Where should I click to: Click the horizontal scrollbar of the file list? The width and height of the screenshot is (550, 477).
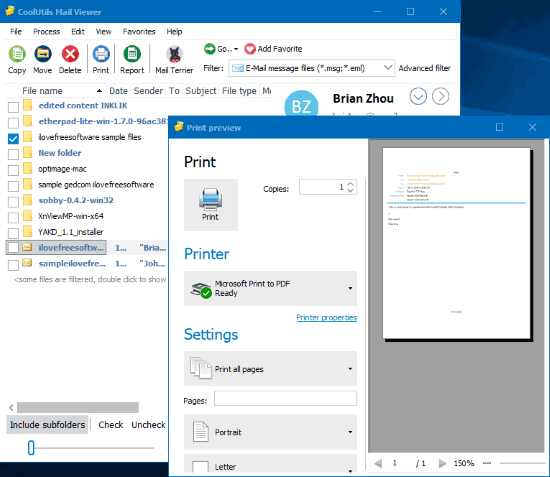click(x=78, y=407)
